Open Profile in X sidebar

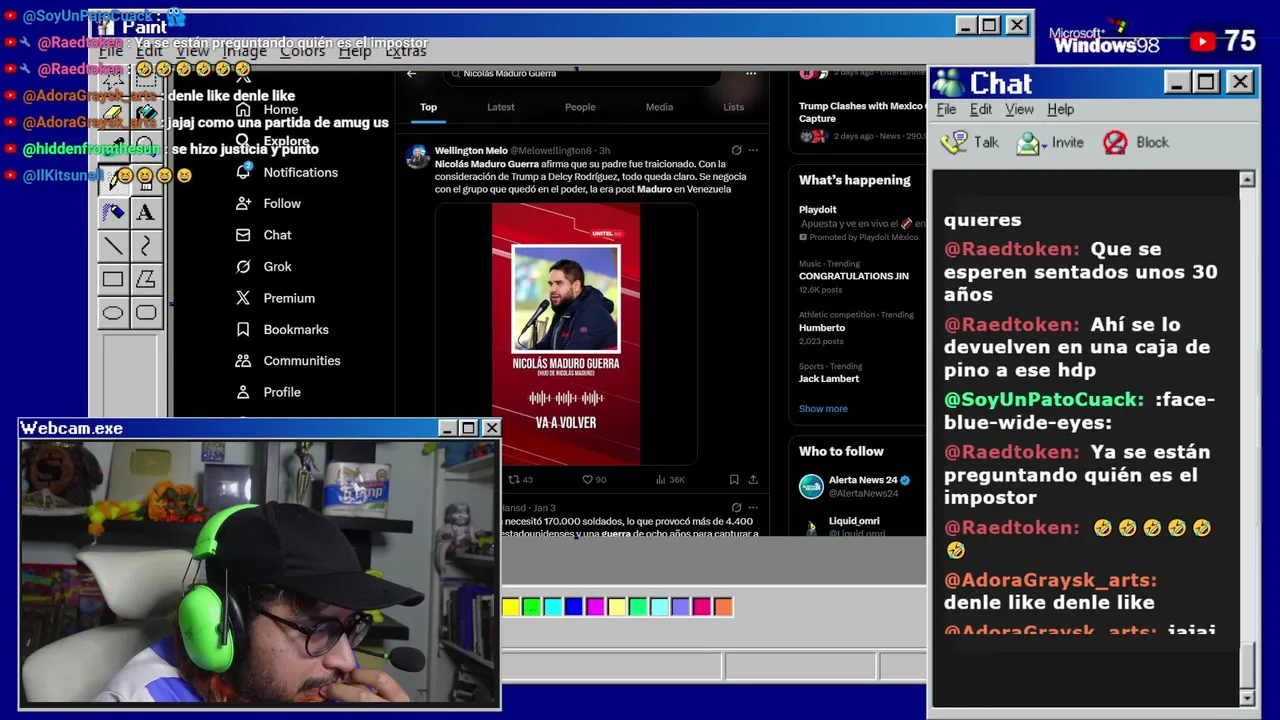(x=243, y=392)
